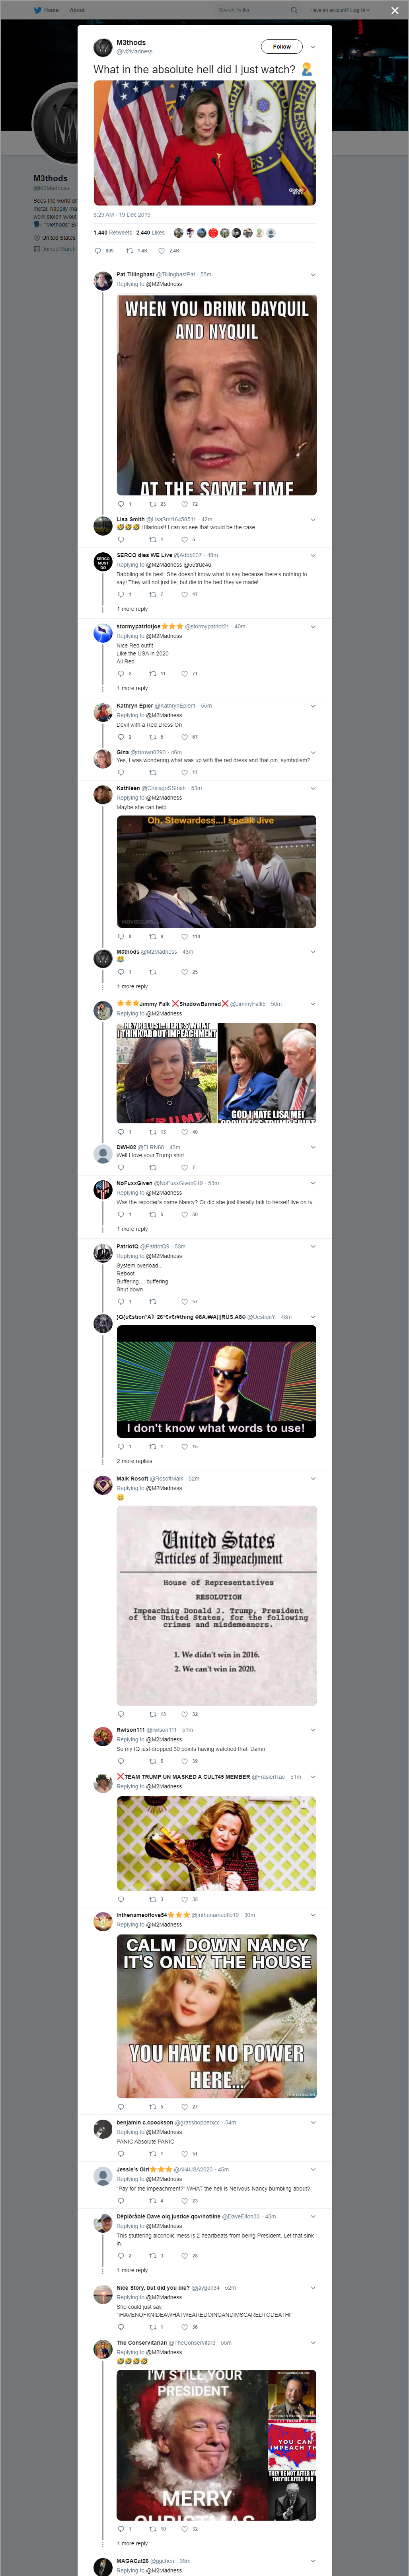The height and width of the screenshot is (2576, 409).
Task: Open the chevron menu beside the Follow button
Action: tap(313, 46)
